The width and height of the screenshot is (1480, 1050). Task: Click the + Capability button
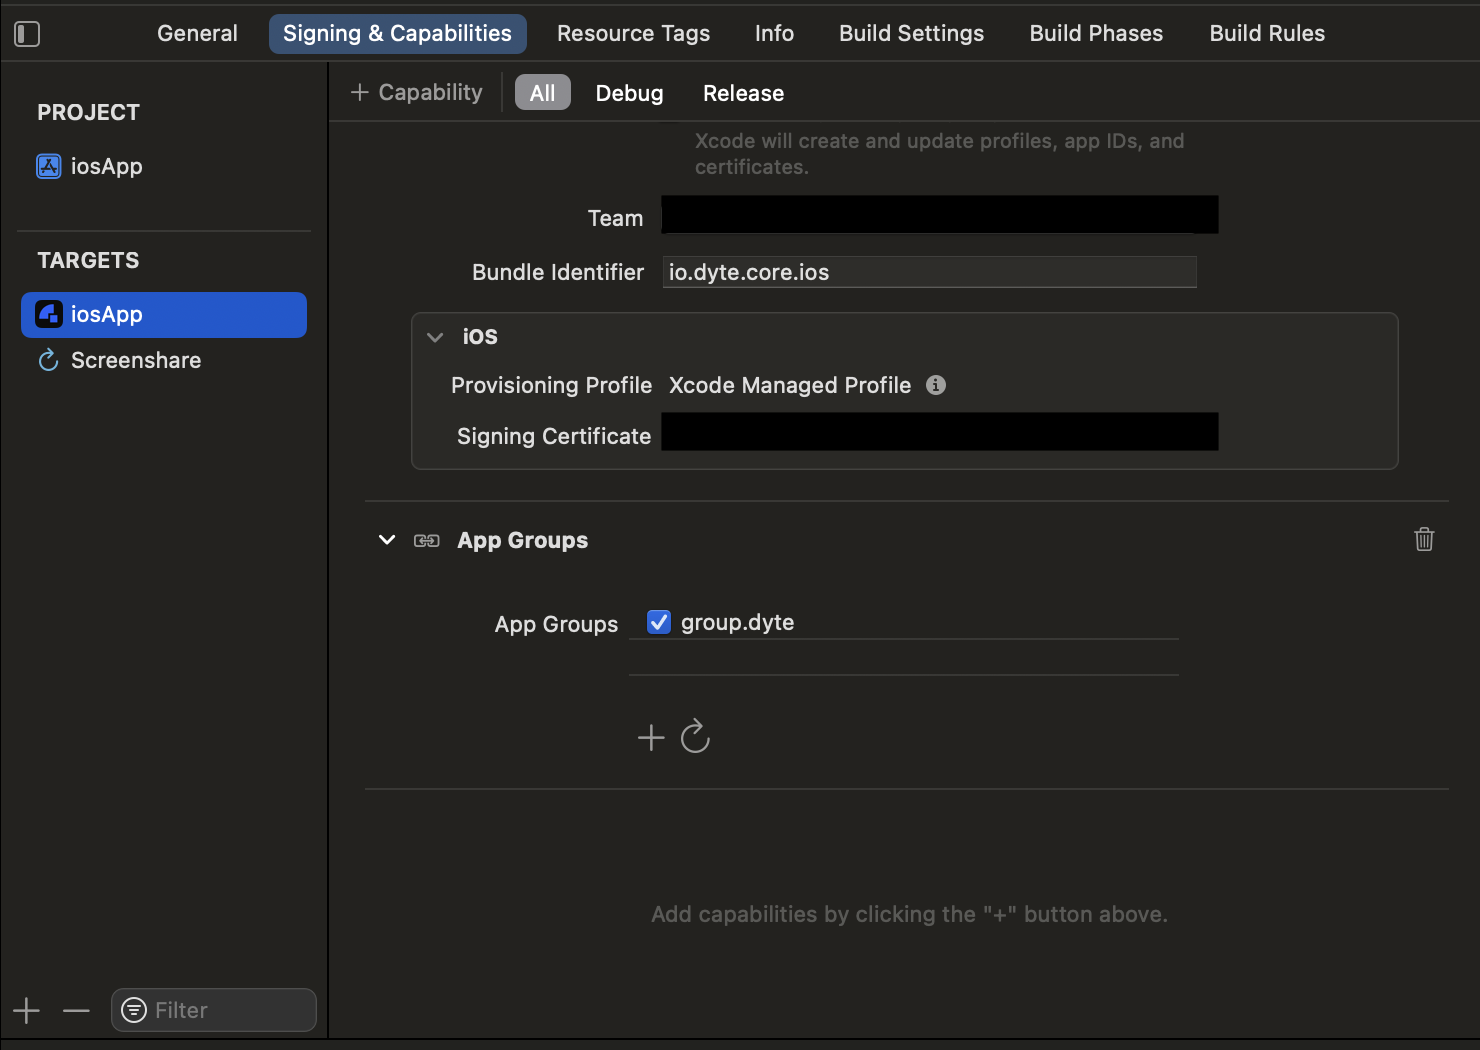click(416, 91)
